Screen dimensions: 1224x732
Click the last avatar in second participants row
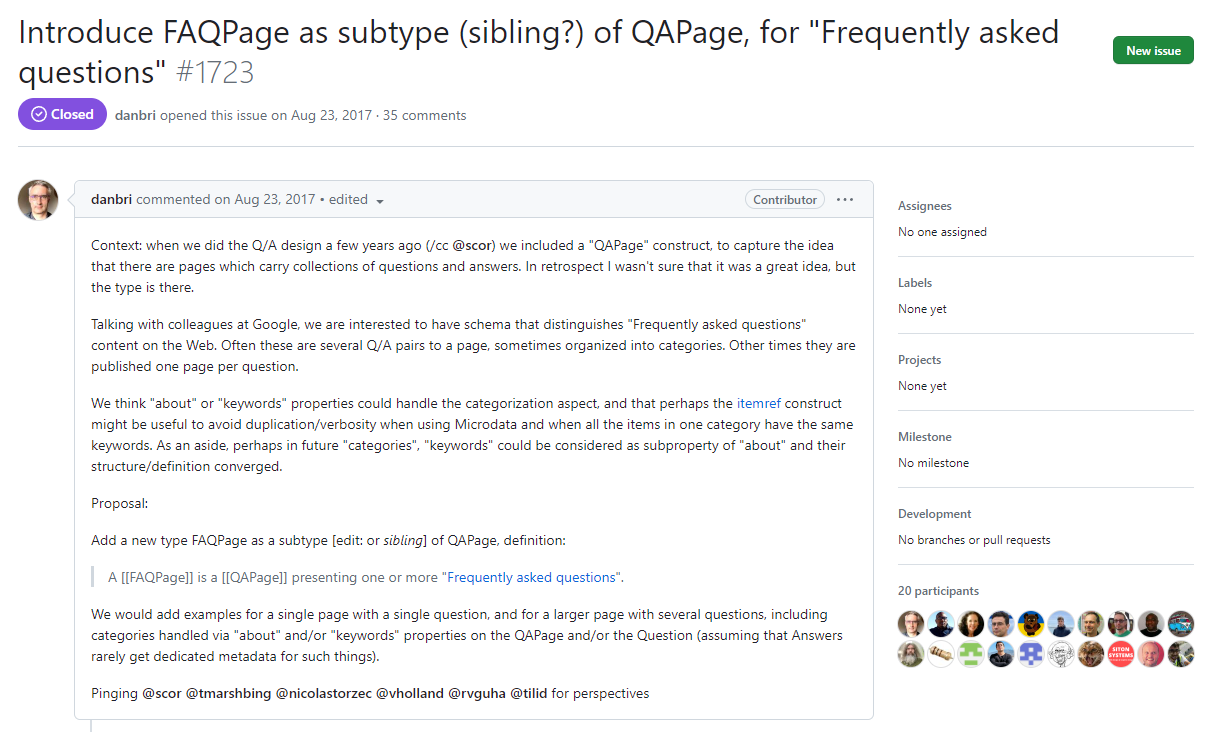(x=1181, y=655)
